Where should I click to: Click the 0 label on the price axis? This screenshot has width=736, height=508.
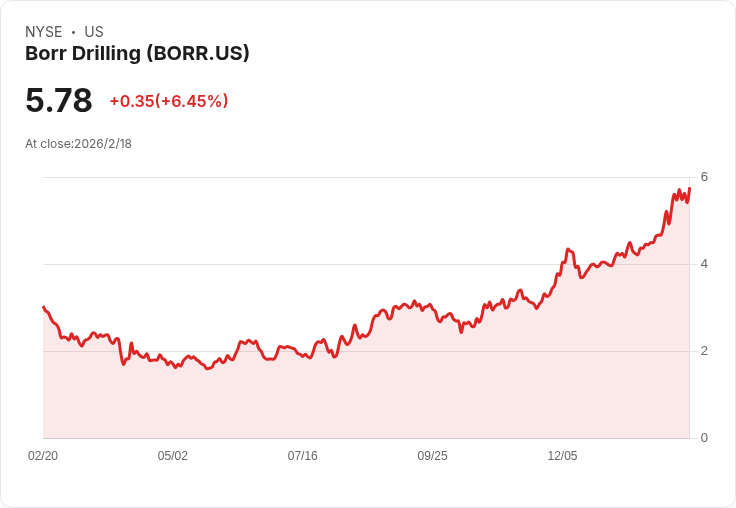[704, 438]
